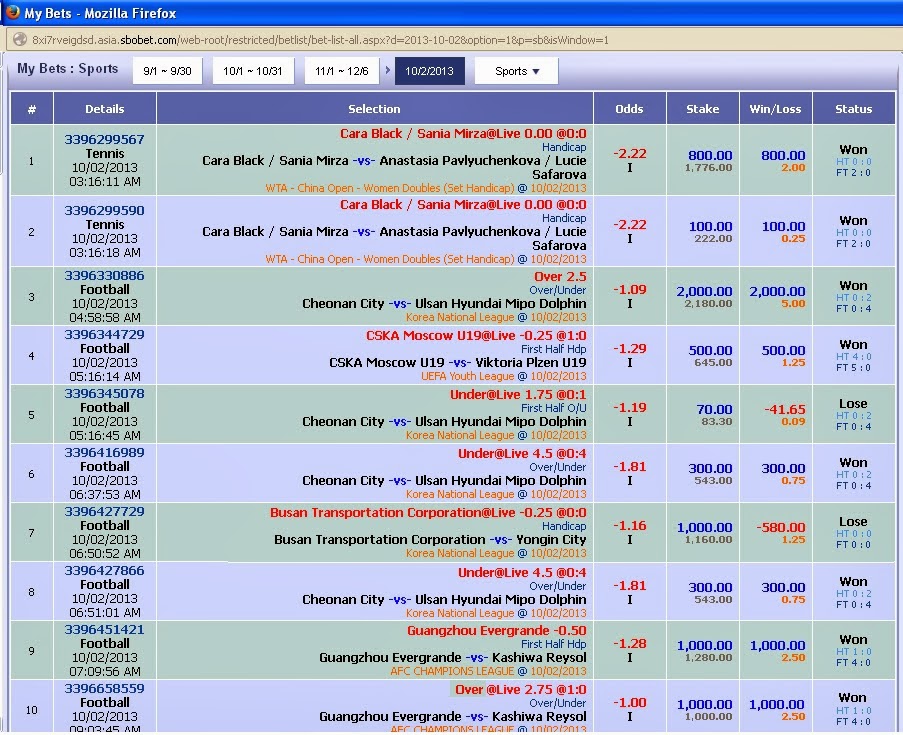Click the -1.29 odds value in row 4
Image resolution: width=903 pixels, height=735 pixels.
click(x=629, y=348)
